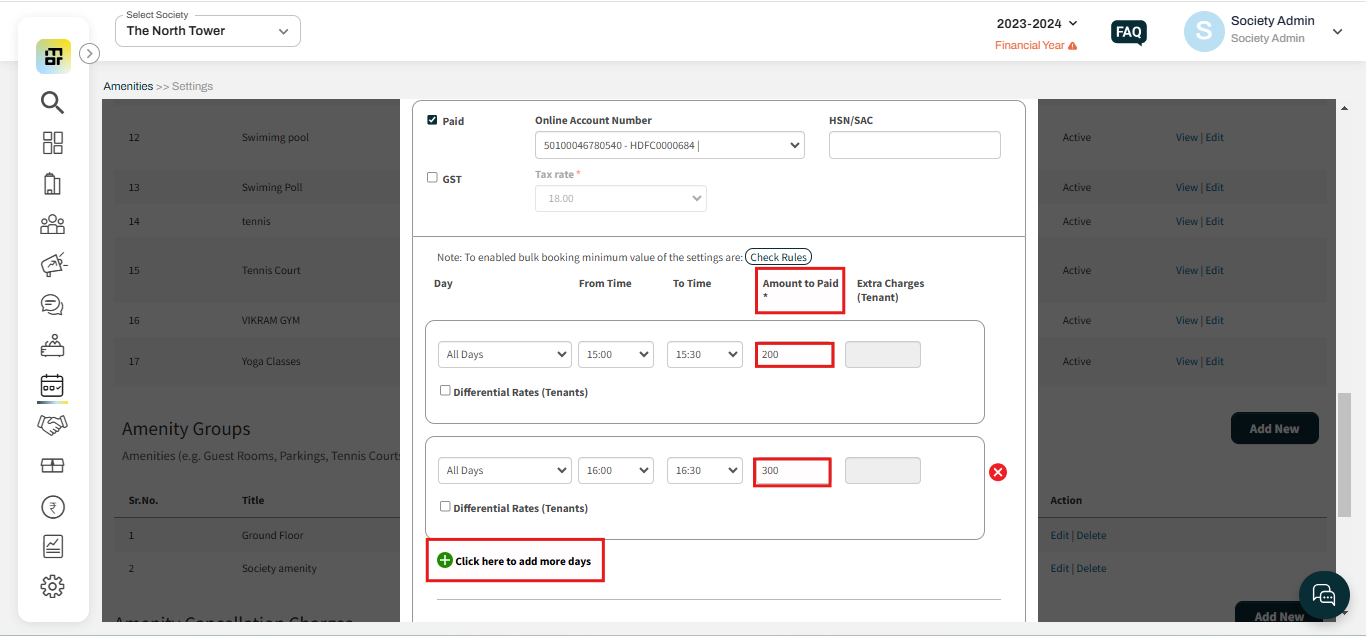
Task: Edit the Swimimg pool amenity
Action: point(1215,138)
